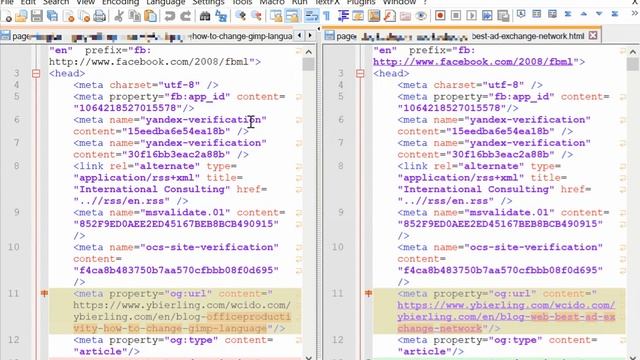Click the right pane's scrollbar up arrow
The height and width of the screenshot is (360, 640).
633,52
